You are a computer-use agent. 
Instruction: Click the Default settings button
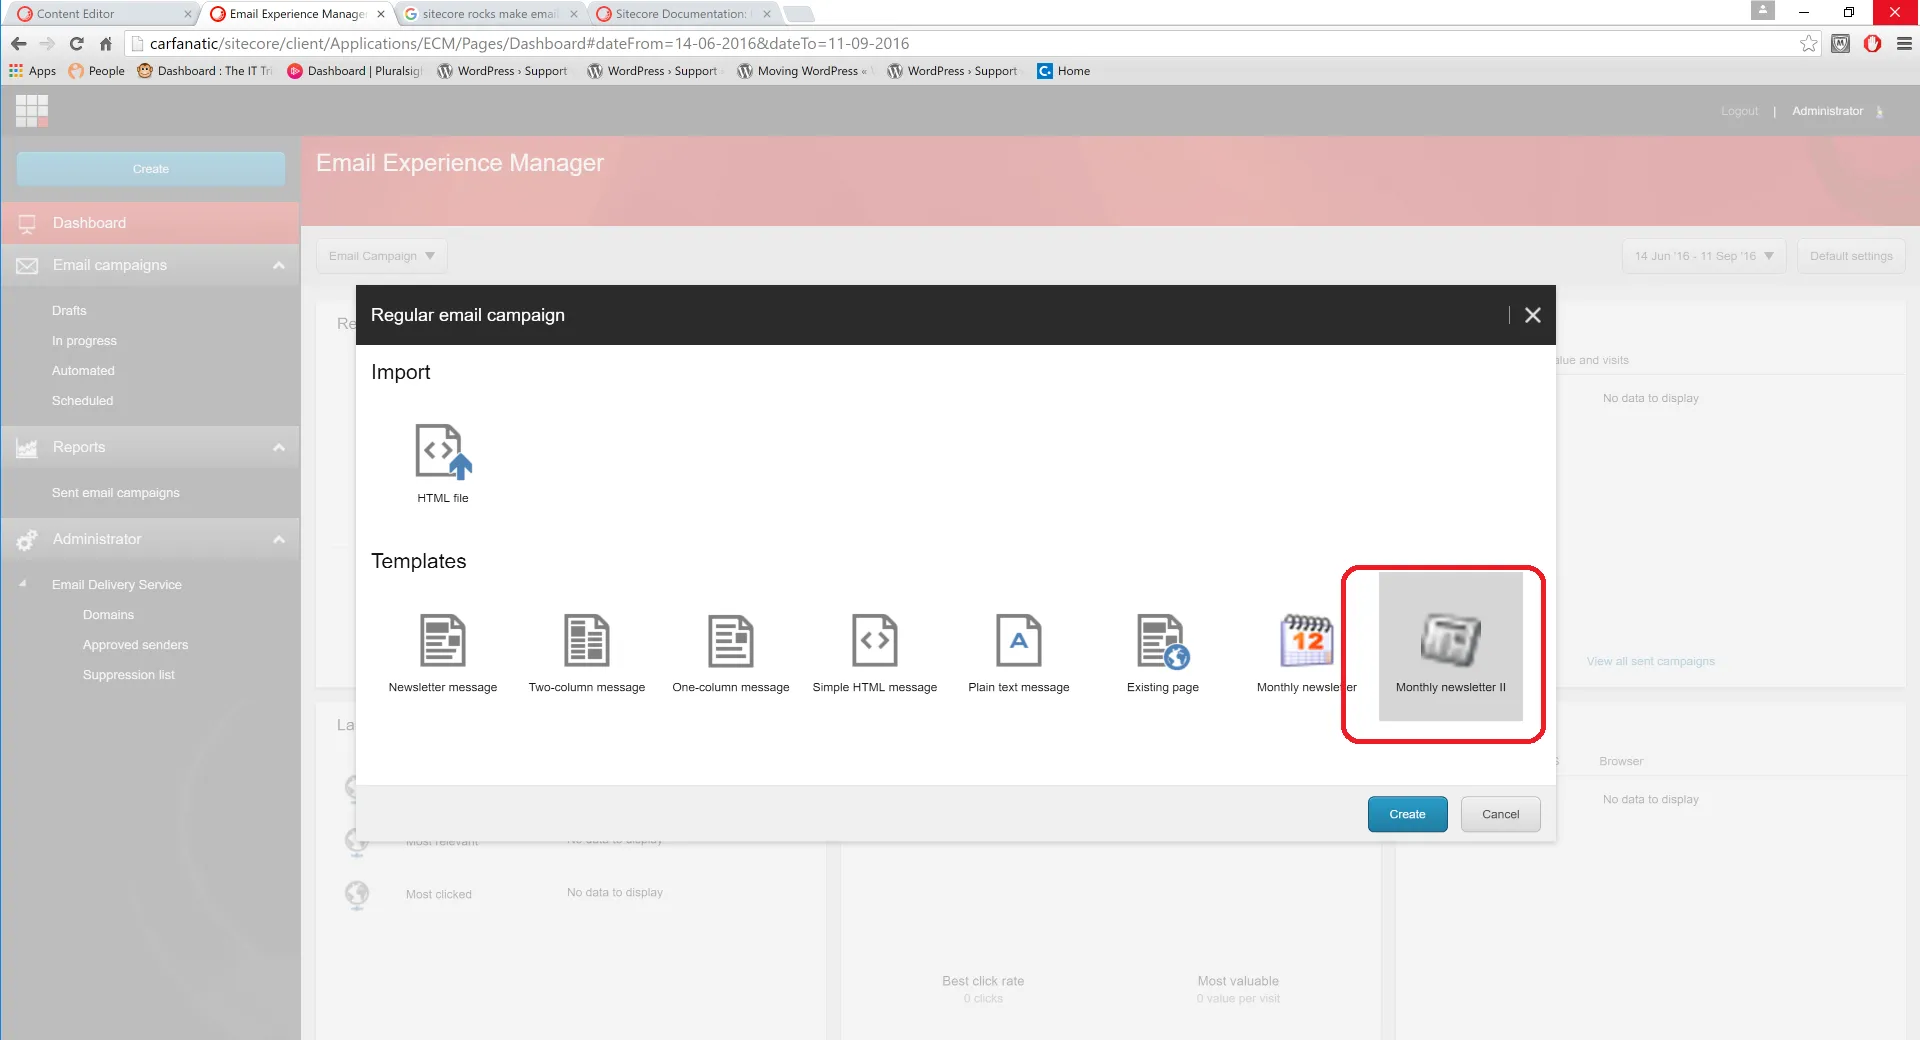[1851, 256]
